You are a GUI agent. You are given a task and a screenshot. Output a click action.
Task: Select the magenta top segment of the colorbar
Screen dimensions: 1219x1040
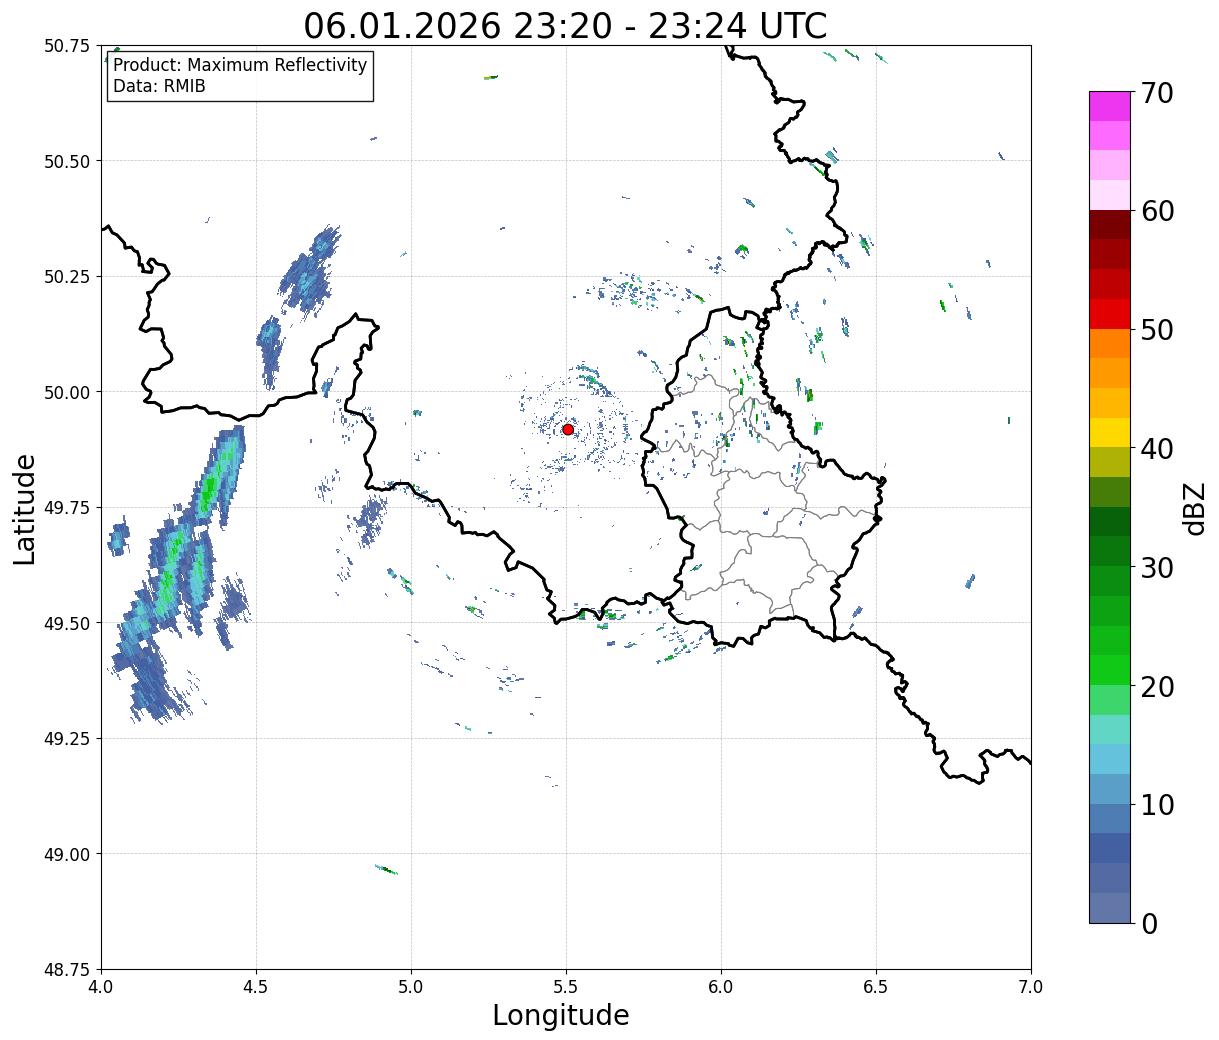(1109, 106)
